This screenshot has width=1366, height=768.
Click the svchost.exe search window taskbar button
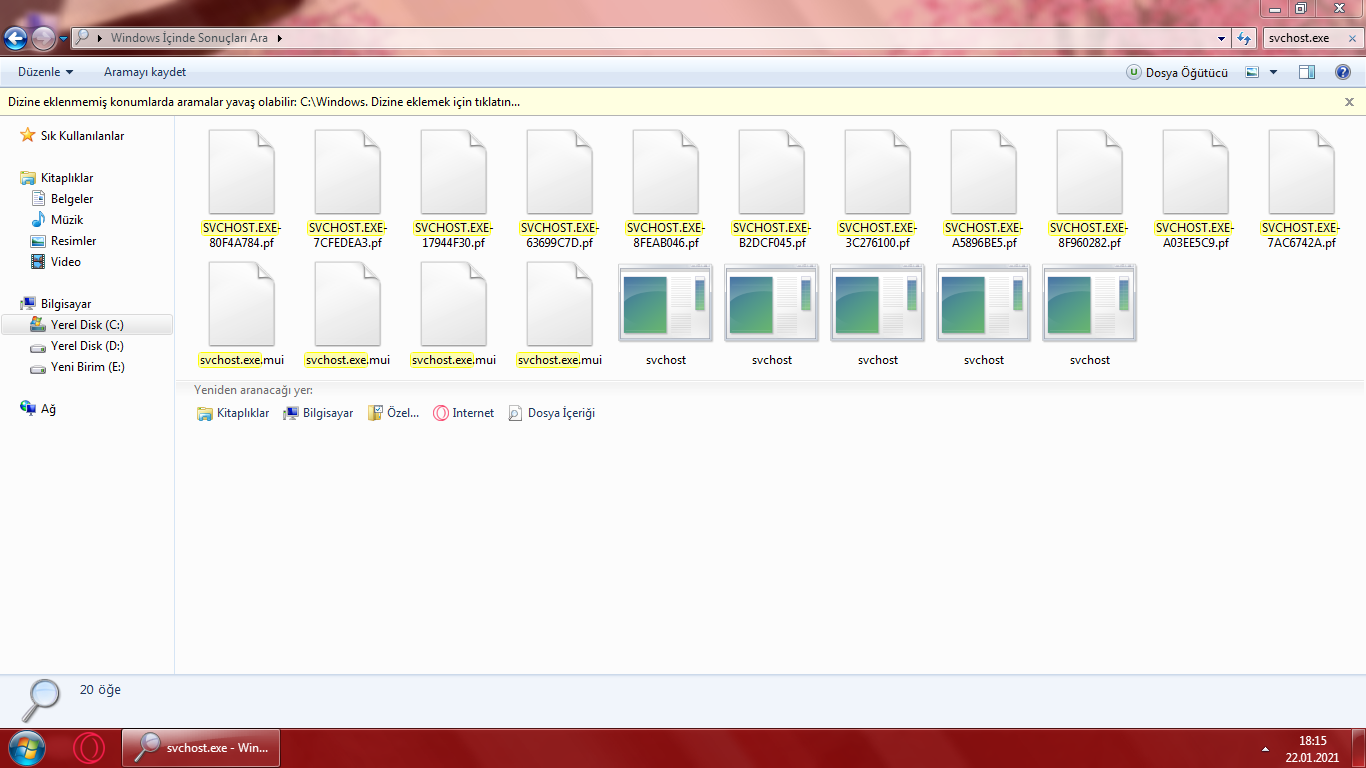pyautogui.click(x=201, y=748)
